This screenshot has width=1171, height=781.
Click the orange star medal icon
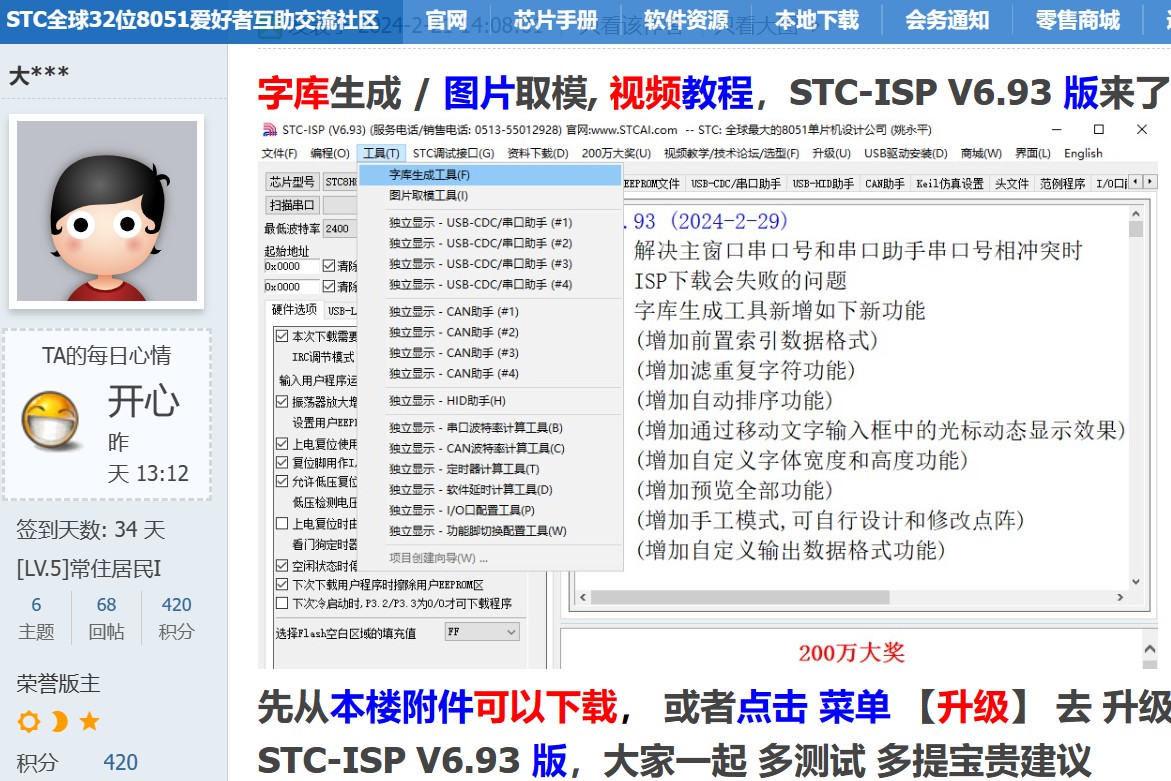[90, 721]
